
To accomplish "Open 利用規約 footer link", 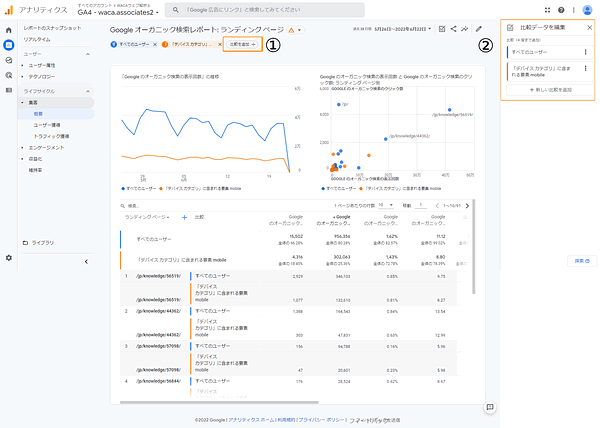I will [286, 420].
